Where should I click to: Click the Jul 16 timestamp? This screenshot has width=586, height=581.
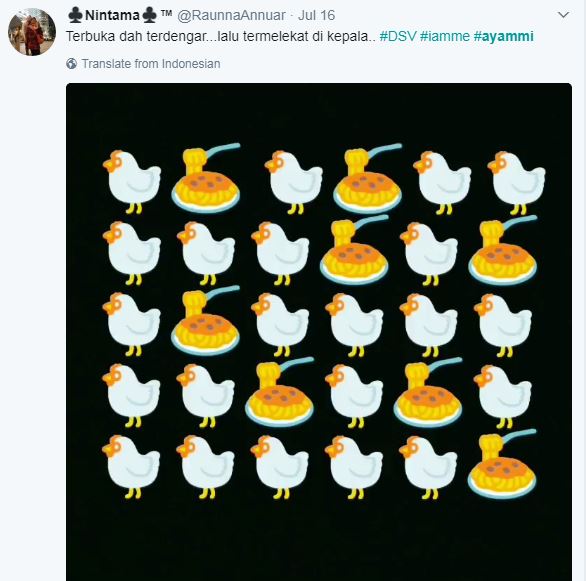pyautogui.click(x=316, y=15)
